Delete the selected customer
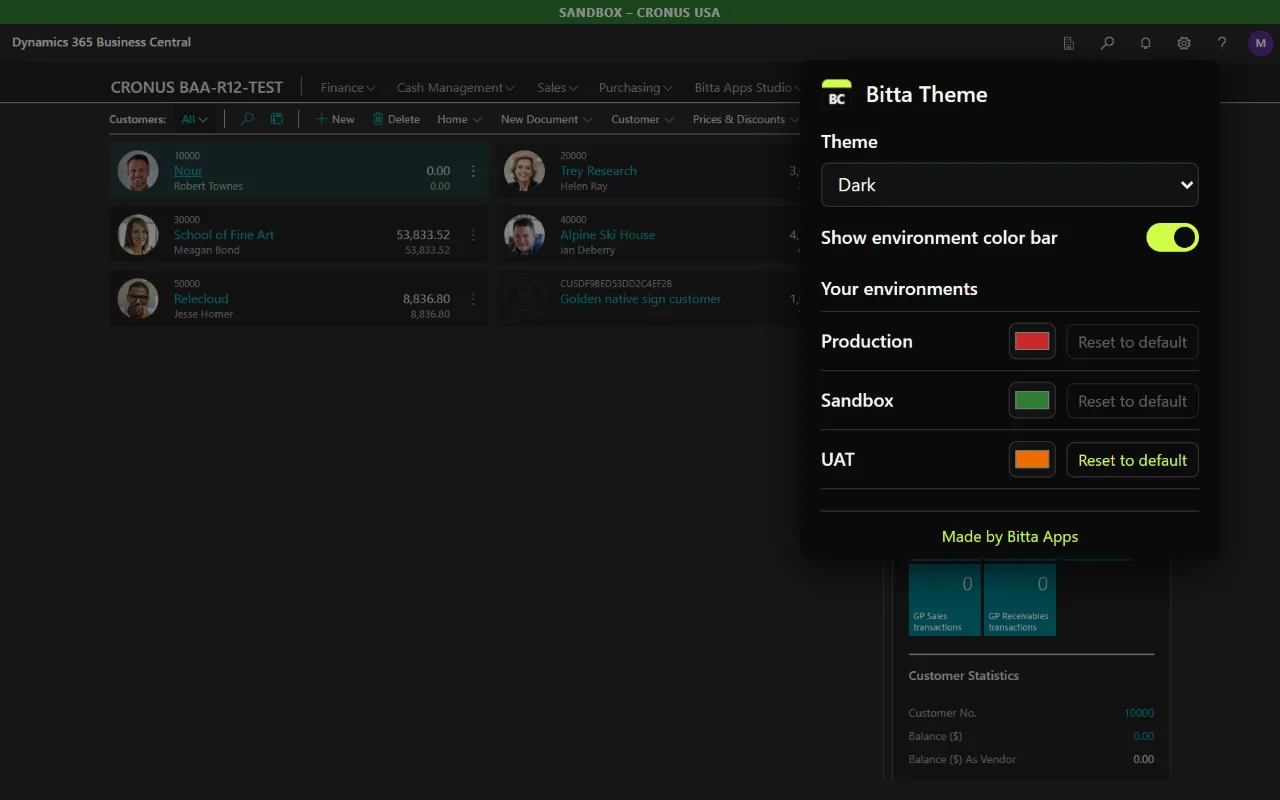 click(x=396, y=119)
